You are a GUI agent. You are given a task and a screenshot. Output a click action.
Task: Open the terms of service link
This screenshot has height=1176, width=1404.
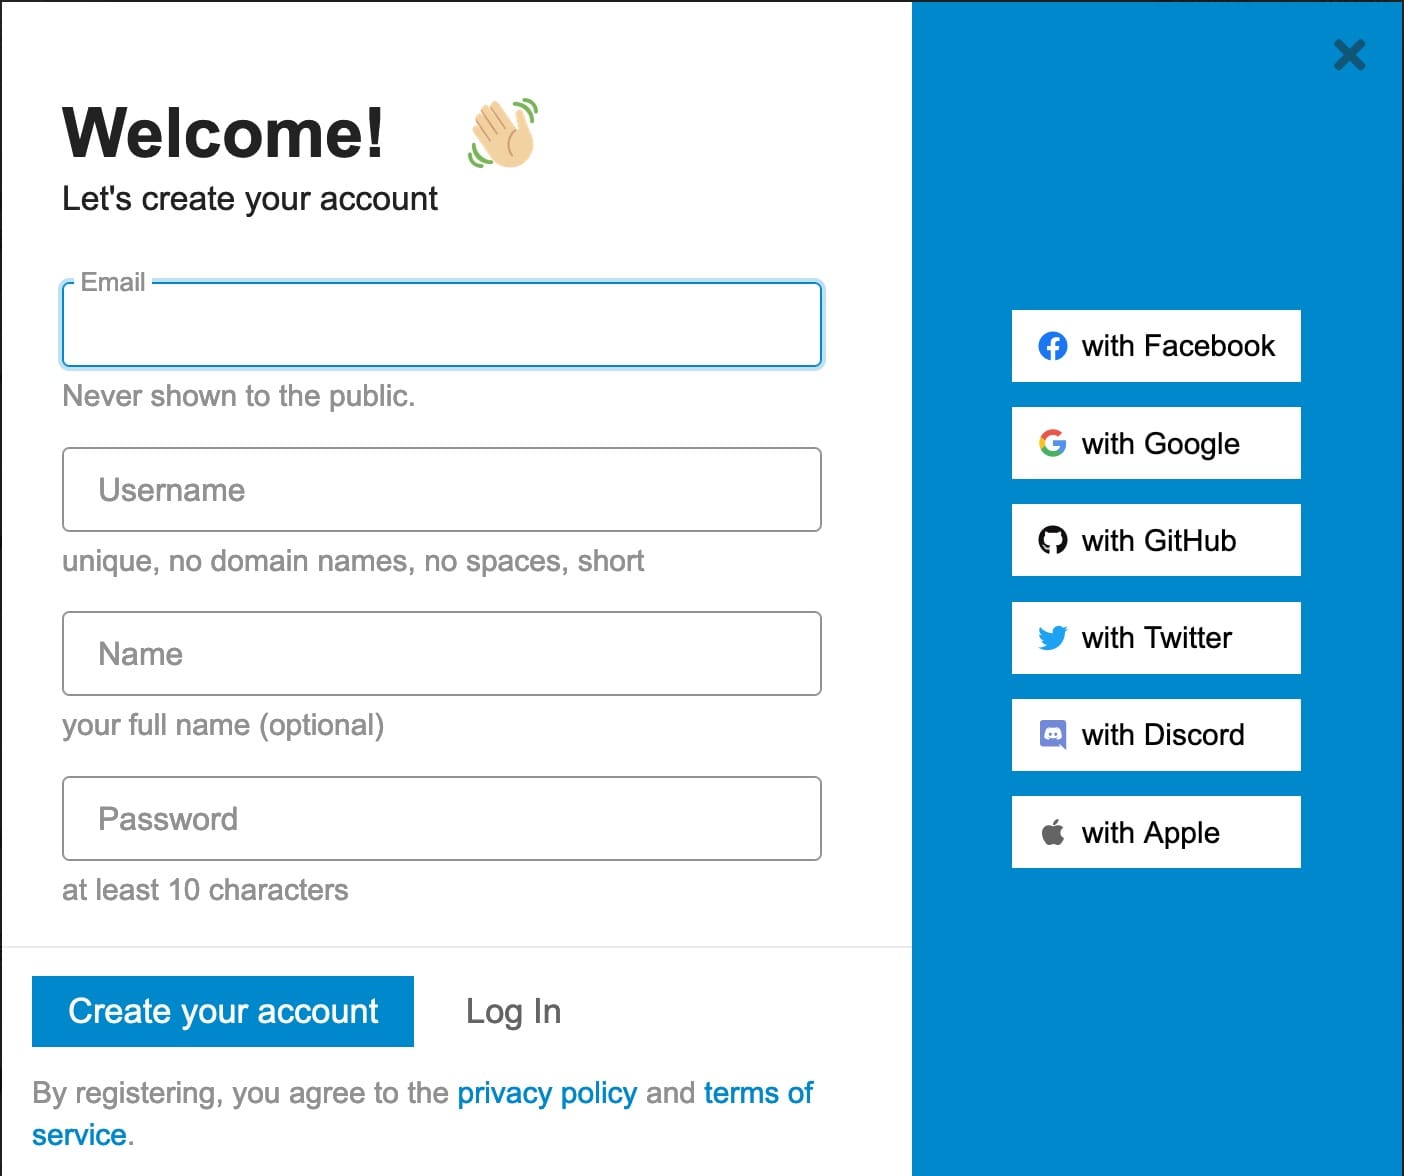pyautogui.click(x=757, y=1092)
